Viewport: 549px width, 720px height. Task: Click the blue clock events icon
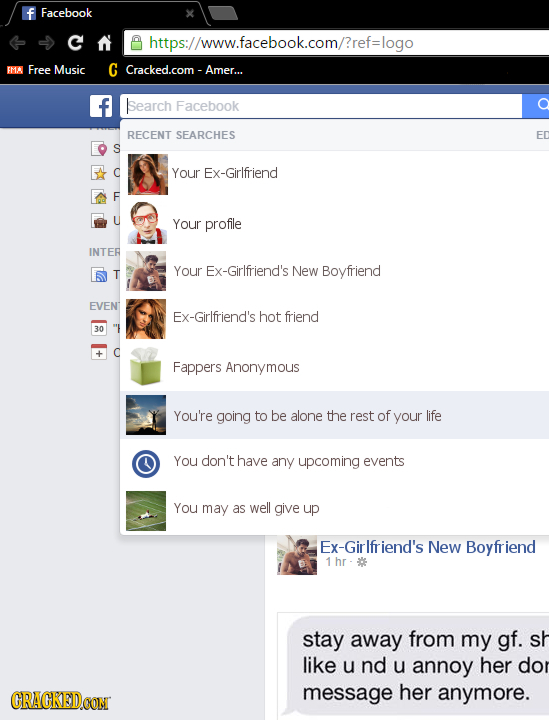146,463
